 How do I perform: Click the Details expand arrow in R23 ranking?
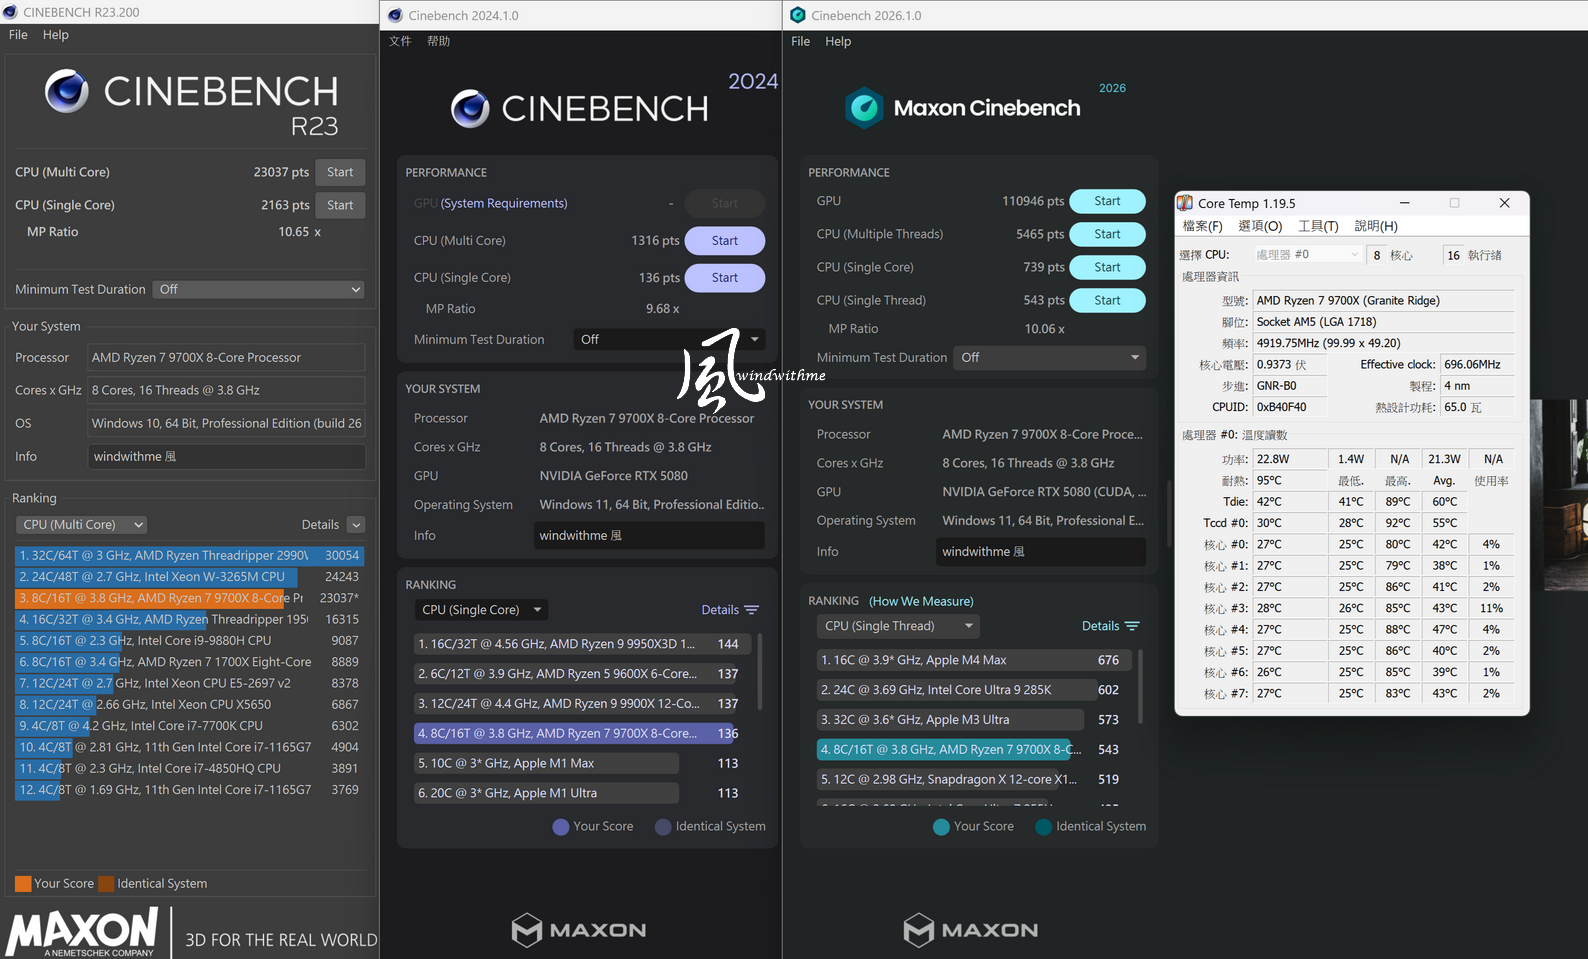tap(357, 525)
